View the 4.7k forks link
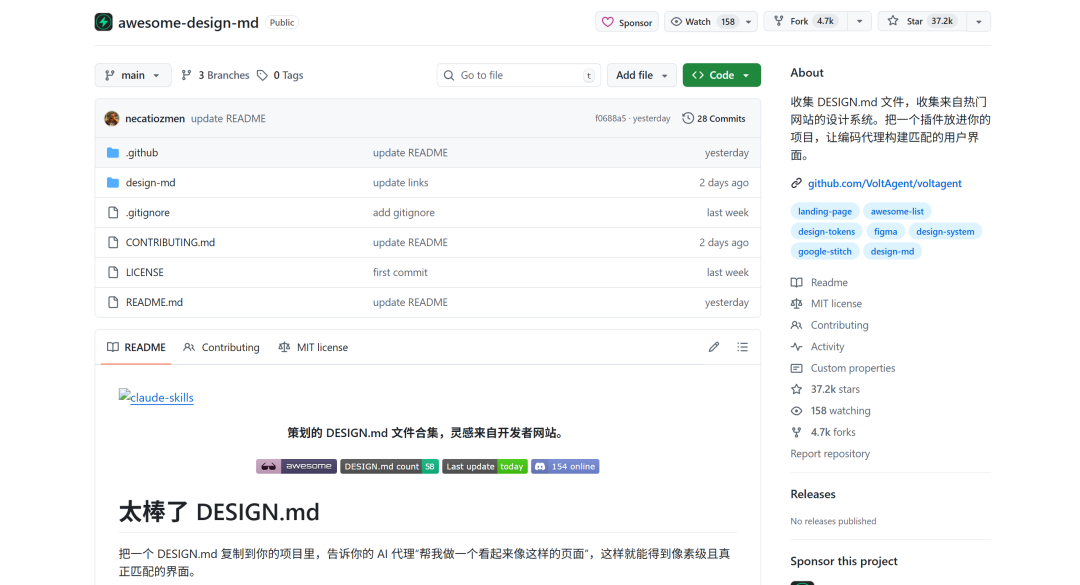 [823, 432]
